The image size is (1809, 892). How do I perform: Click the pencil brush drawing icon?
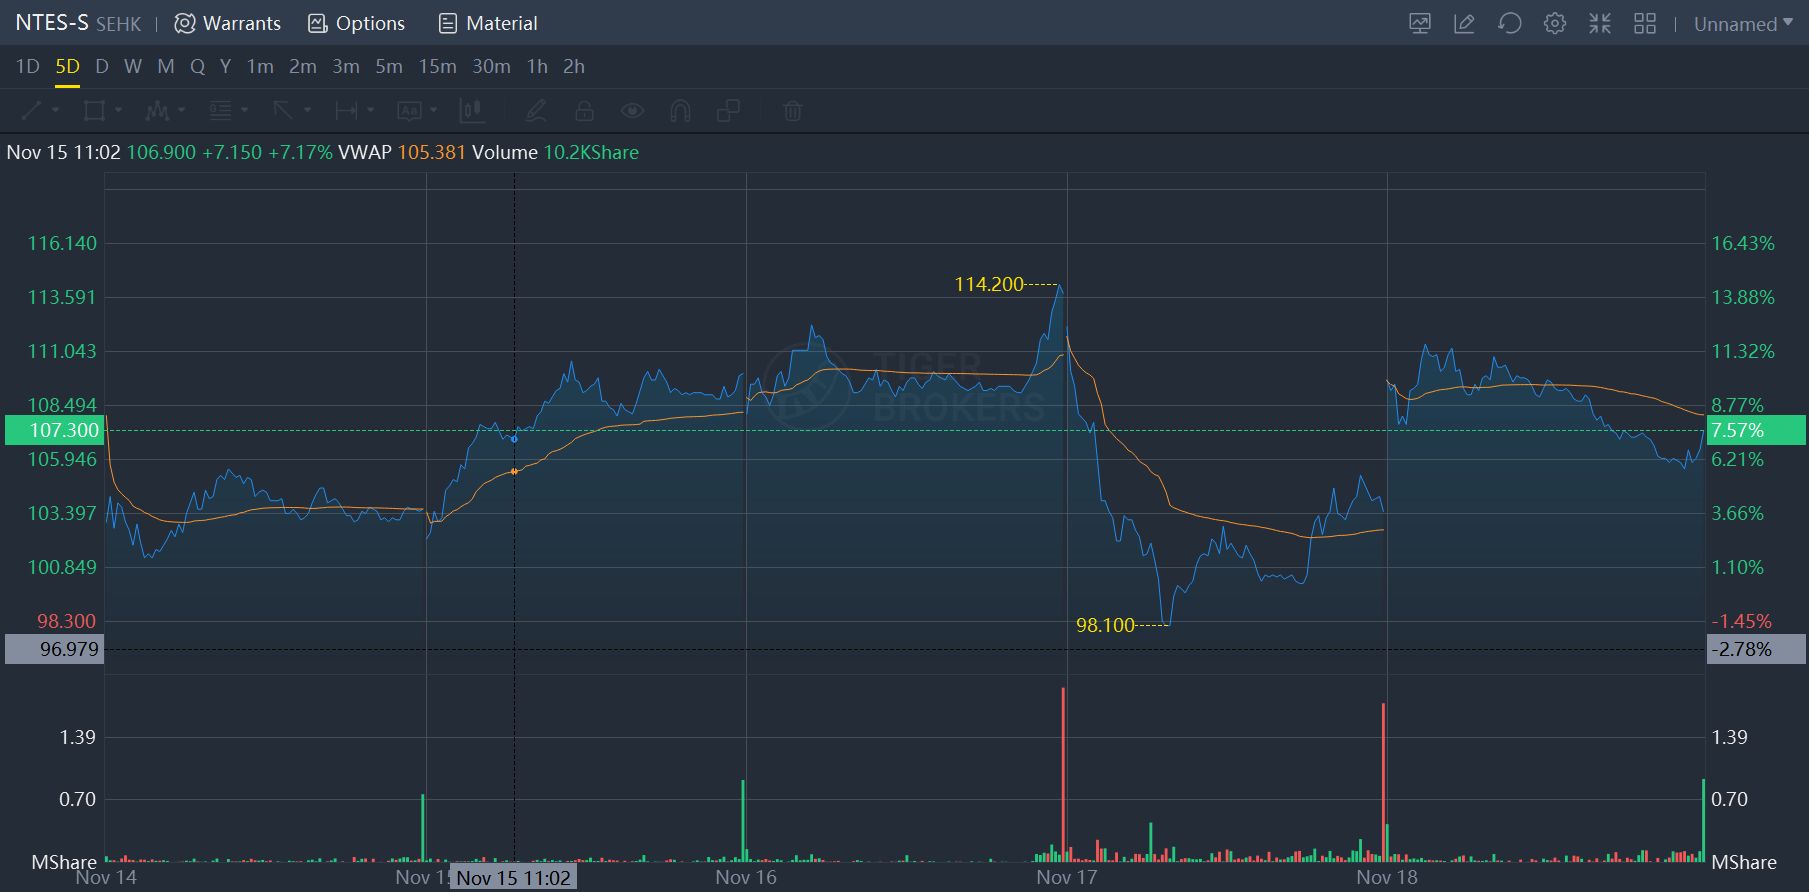point(536,110)
